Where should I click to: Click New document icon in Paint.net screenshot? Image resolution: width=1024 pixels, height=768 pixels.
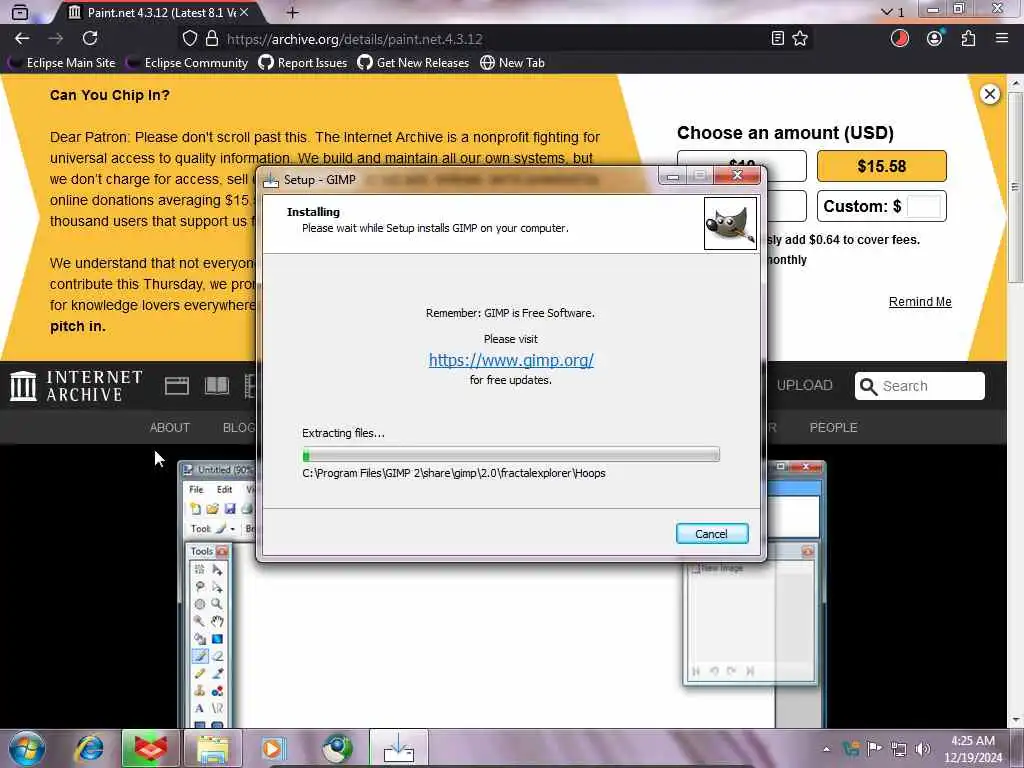coord(195,509)
